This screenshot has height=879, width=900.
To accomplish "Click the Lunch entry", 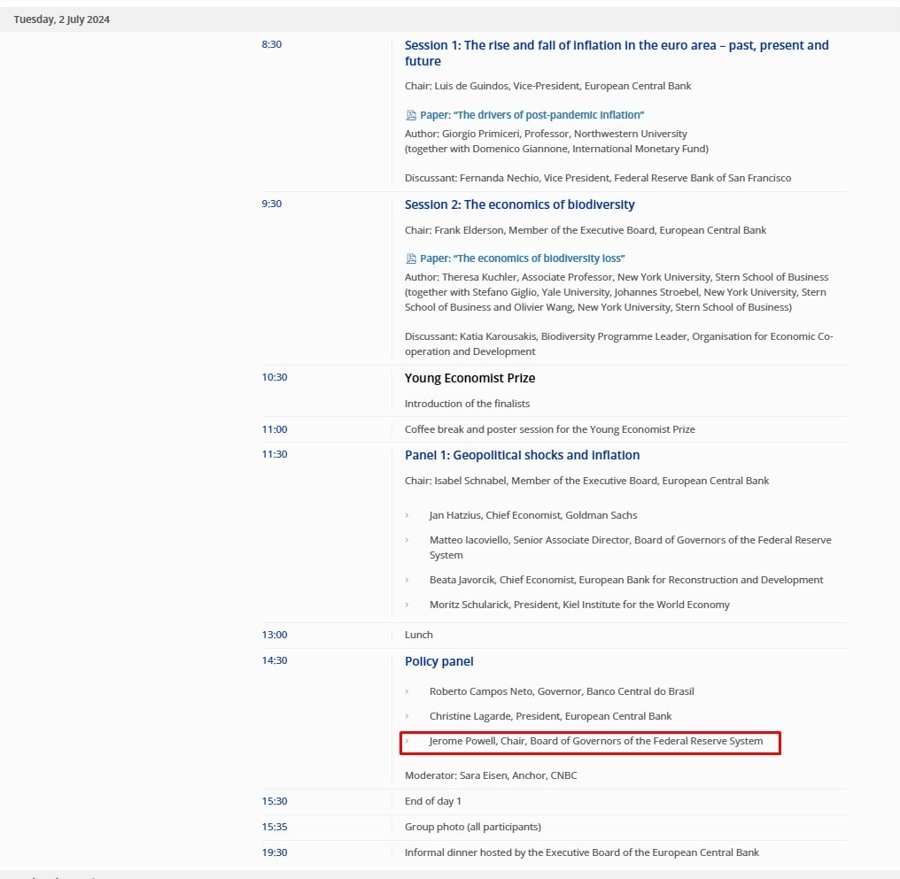I will [x=419, y=635].
